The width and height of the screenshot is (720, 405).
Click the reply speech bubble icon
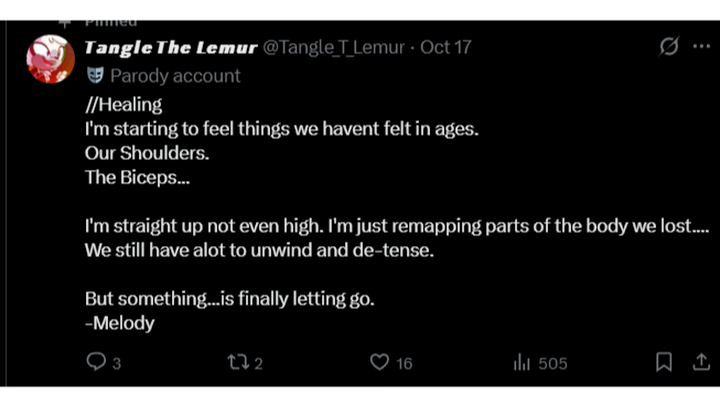(96, 362)
